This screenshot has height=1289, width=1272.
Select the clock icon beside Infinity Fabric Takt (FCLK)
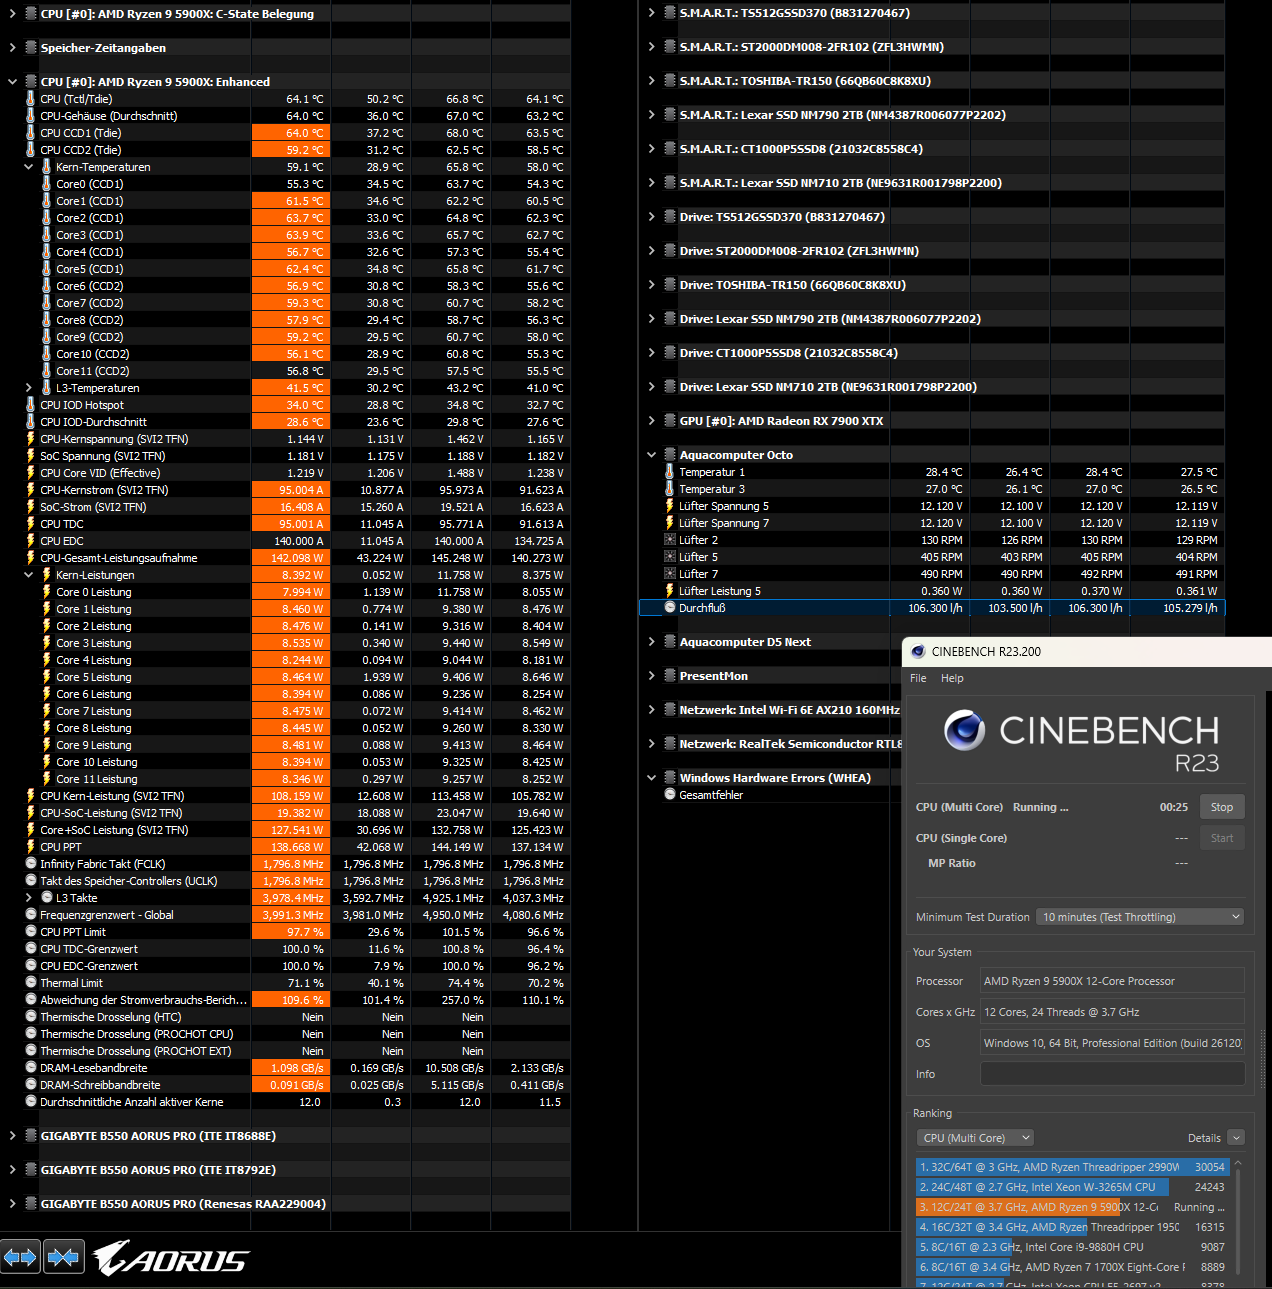[30, 864]
